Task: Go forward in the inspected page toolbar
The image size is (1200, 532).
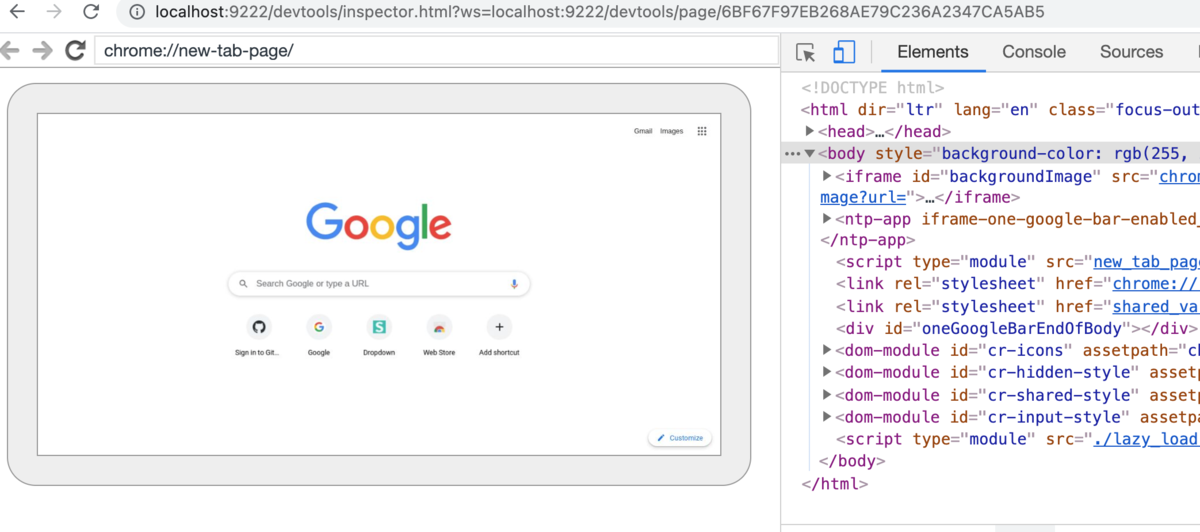Action: (42, 50)
